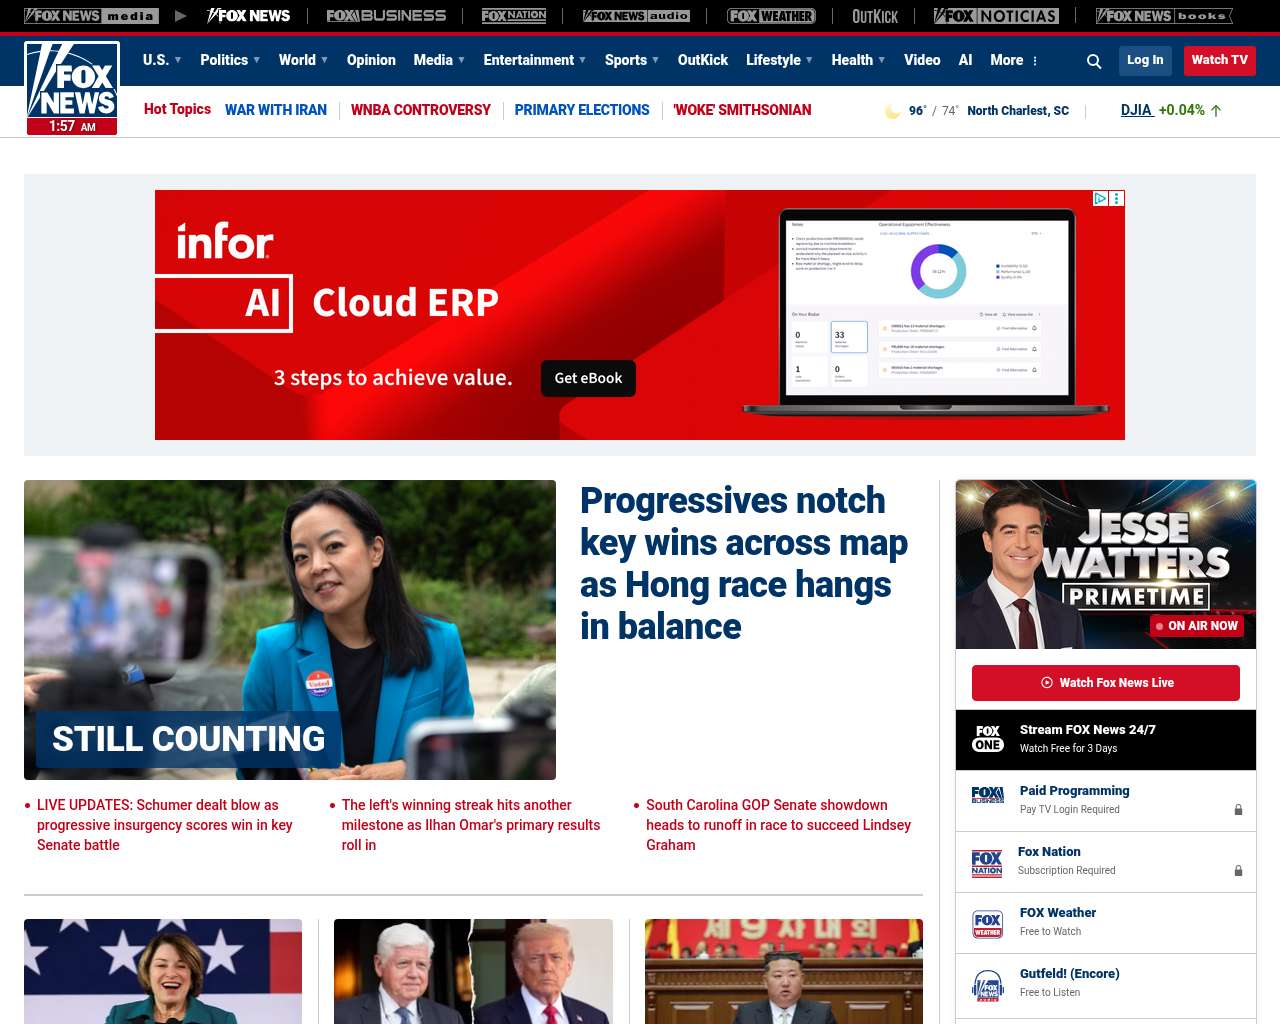Select the Primary Elections hot topic
The width and height of the screenshot is (1280, 1024).
[582, 110]
